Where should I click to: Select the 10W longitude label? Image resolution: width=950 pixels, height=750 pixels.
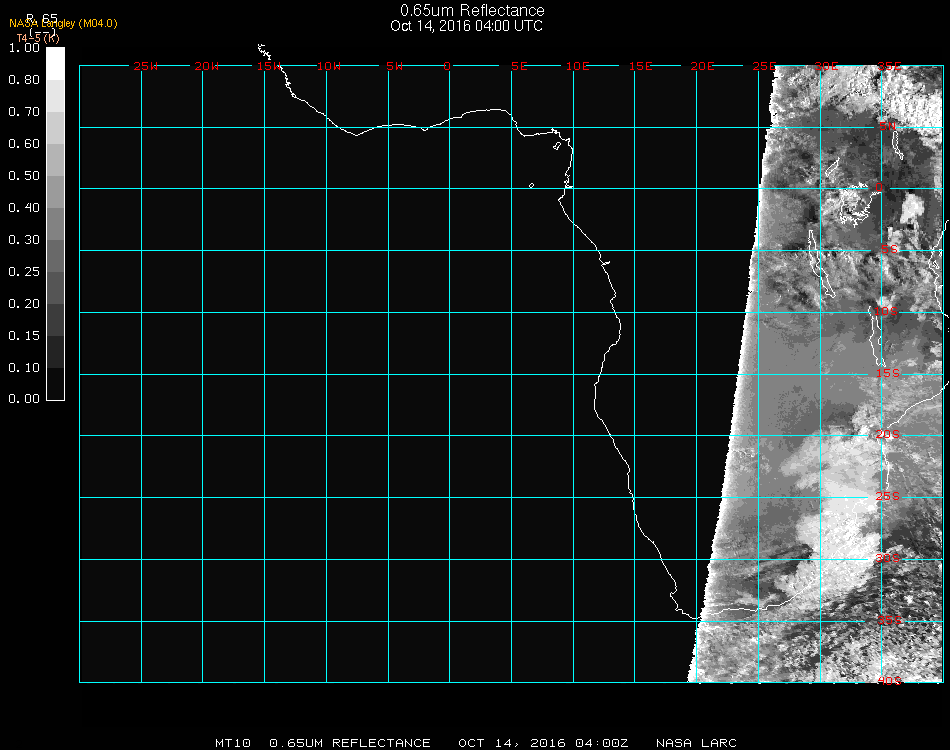click(329, 66)
